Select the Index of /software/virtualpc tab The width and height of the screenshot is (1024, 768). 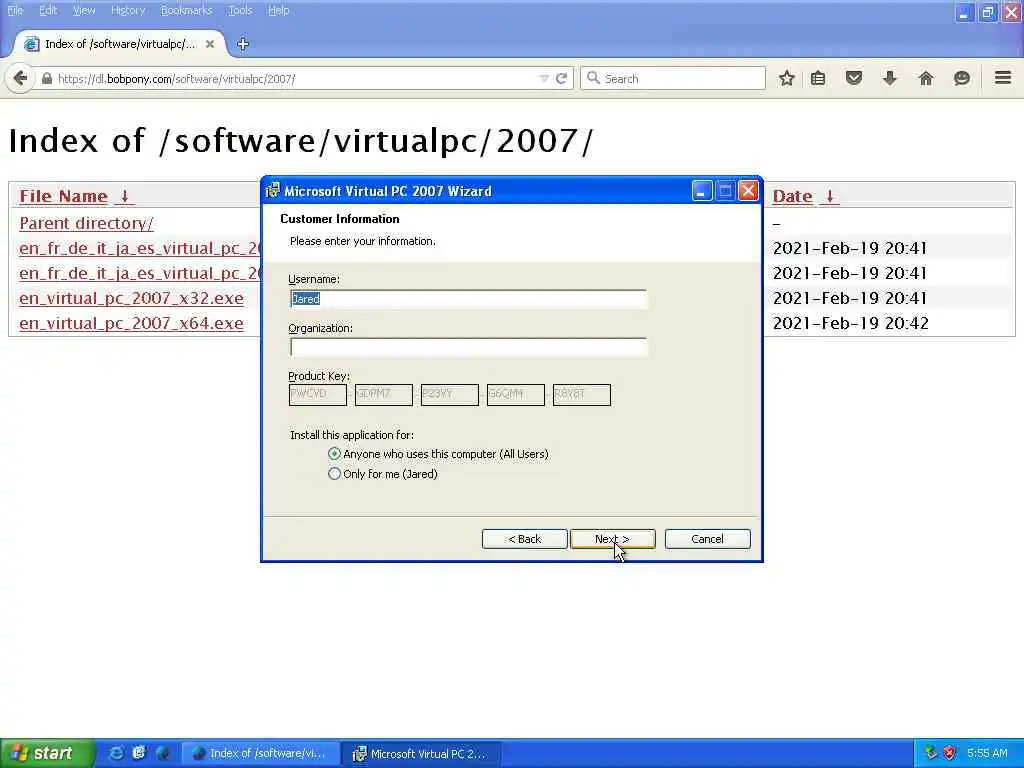point(120,44)
